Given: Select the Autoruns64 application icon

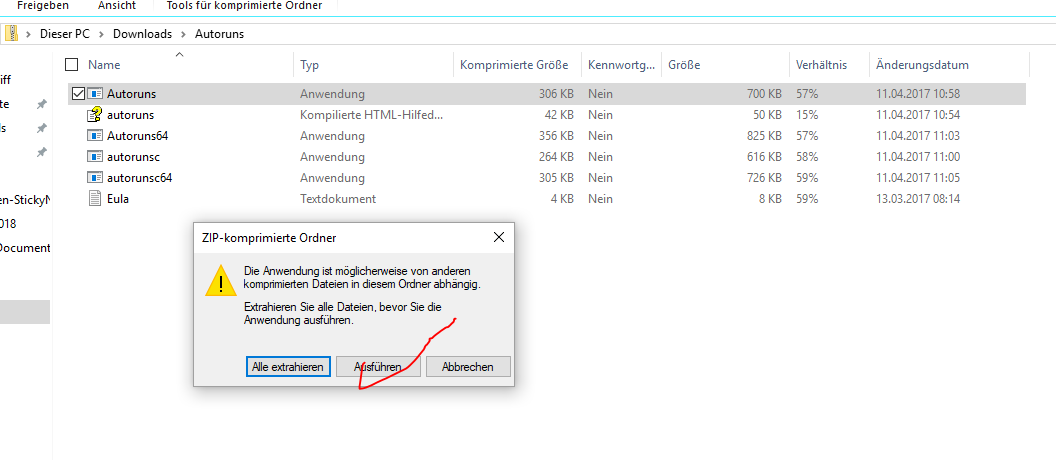Looking at the screenshot, I should point(95,136).
